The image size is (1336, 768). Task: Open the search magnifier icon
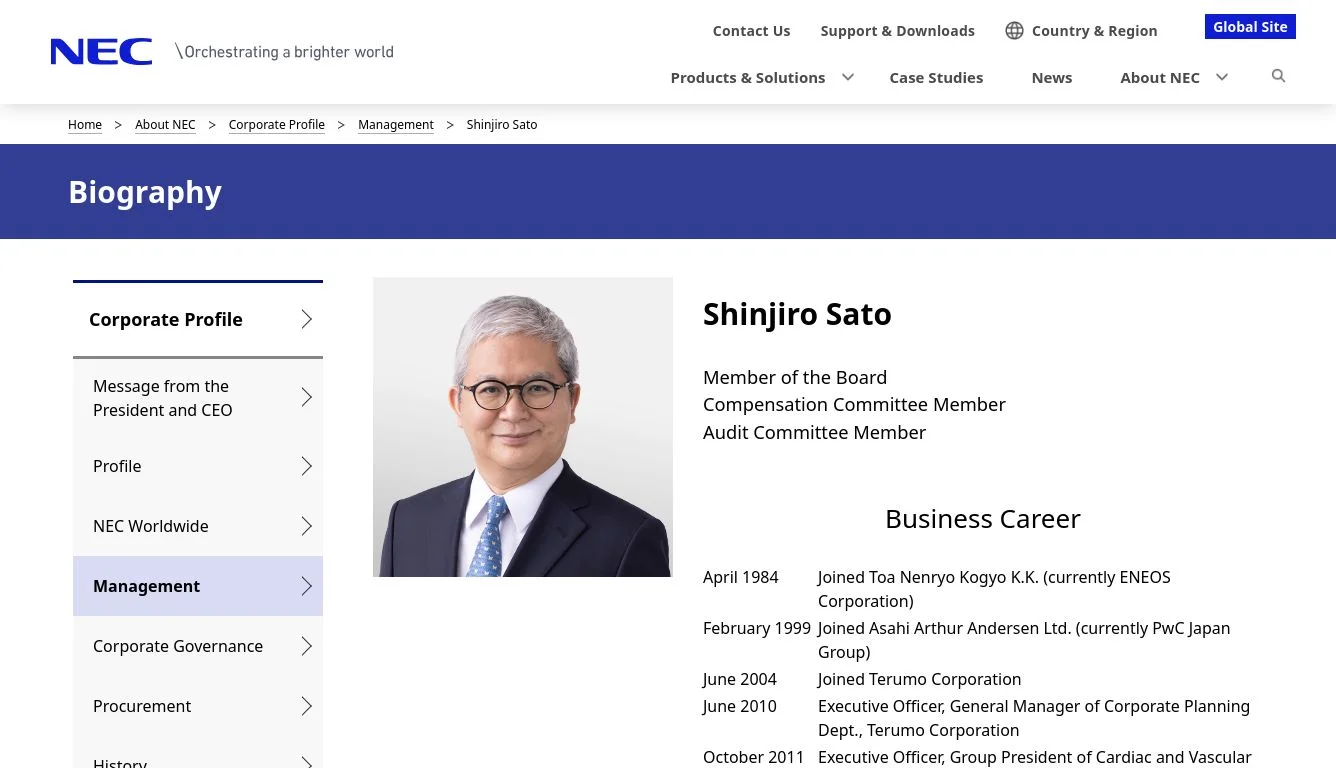(x=1278, y=76)
